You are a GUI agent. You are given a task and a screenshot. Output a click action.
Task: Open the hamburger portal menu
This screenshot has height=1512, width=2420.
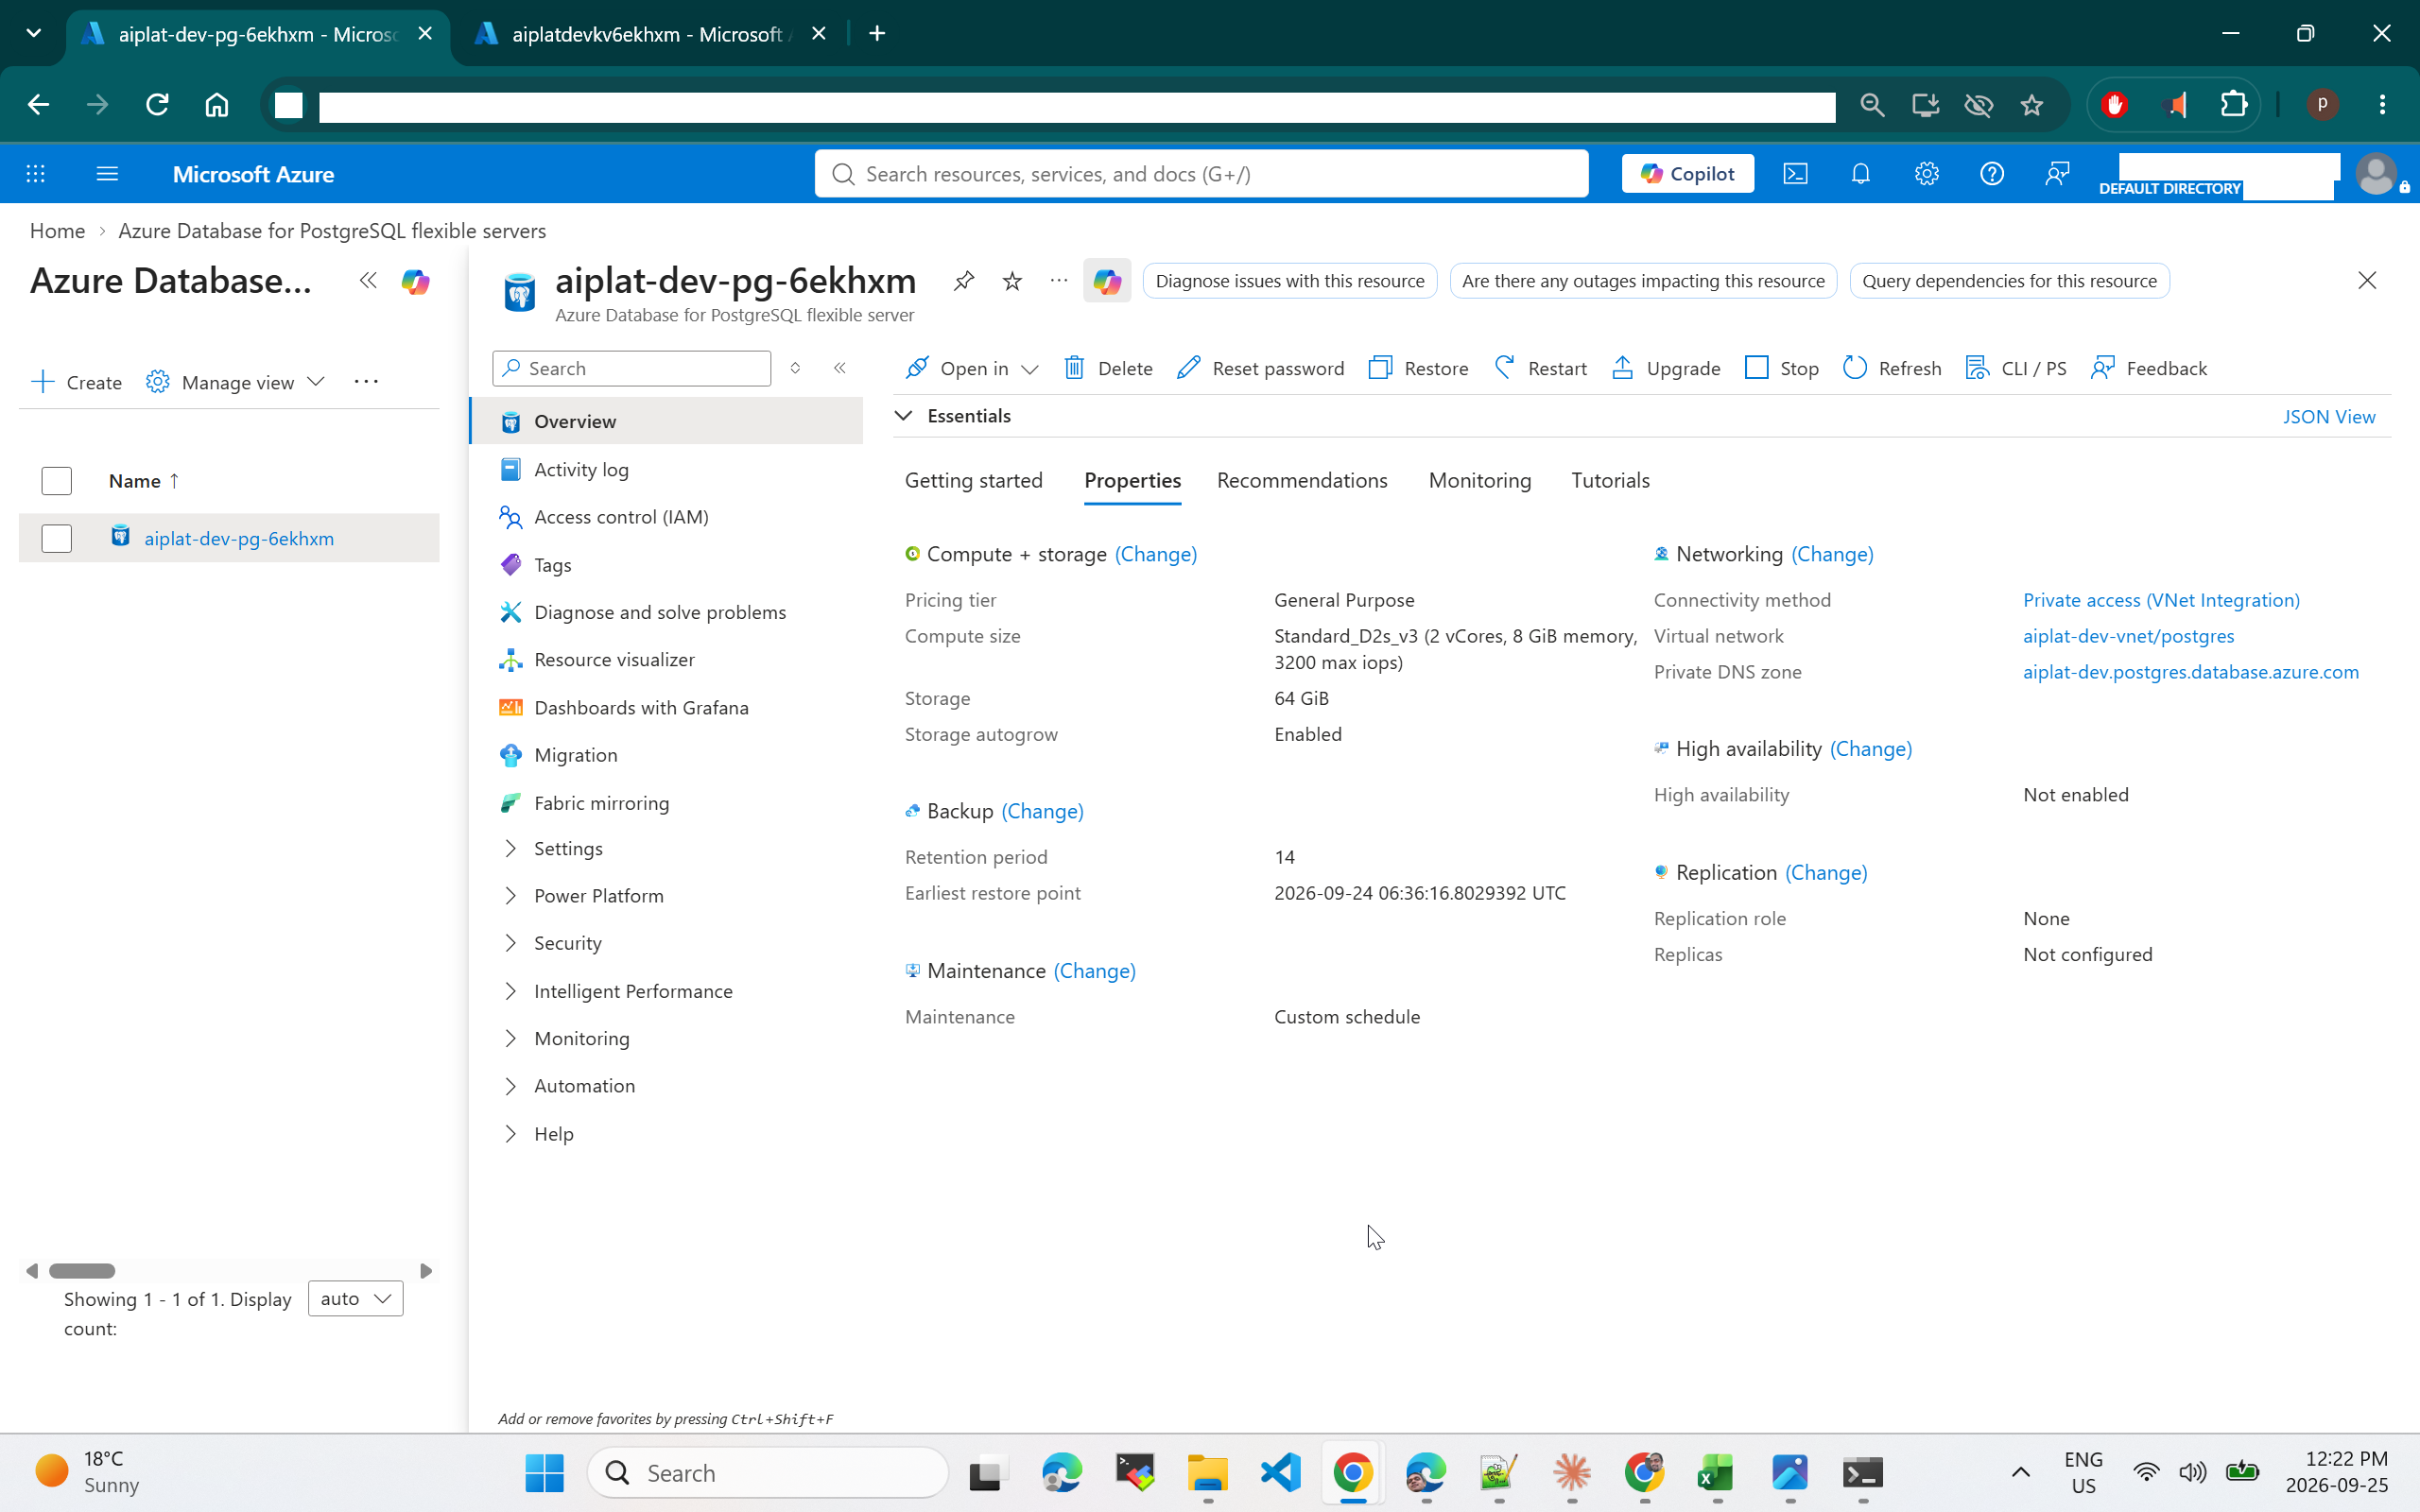coord(107,174)
